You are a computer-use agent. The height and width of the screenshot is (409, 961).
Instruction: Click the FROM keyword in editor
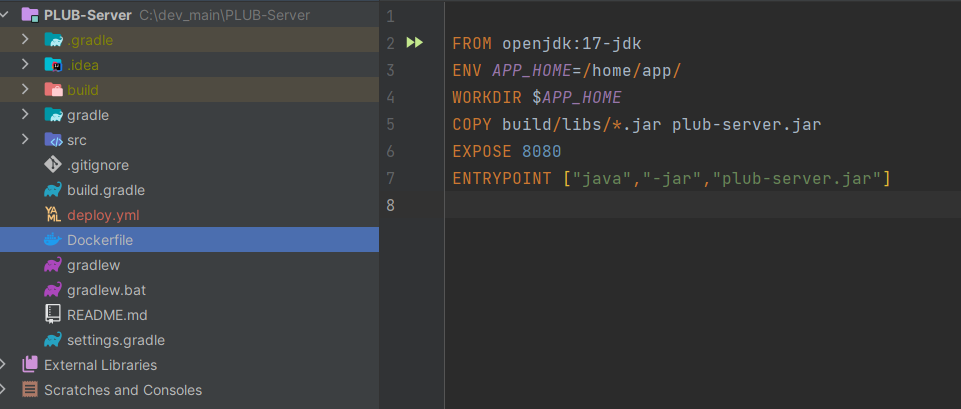472,44
